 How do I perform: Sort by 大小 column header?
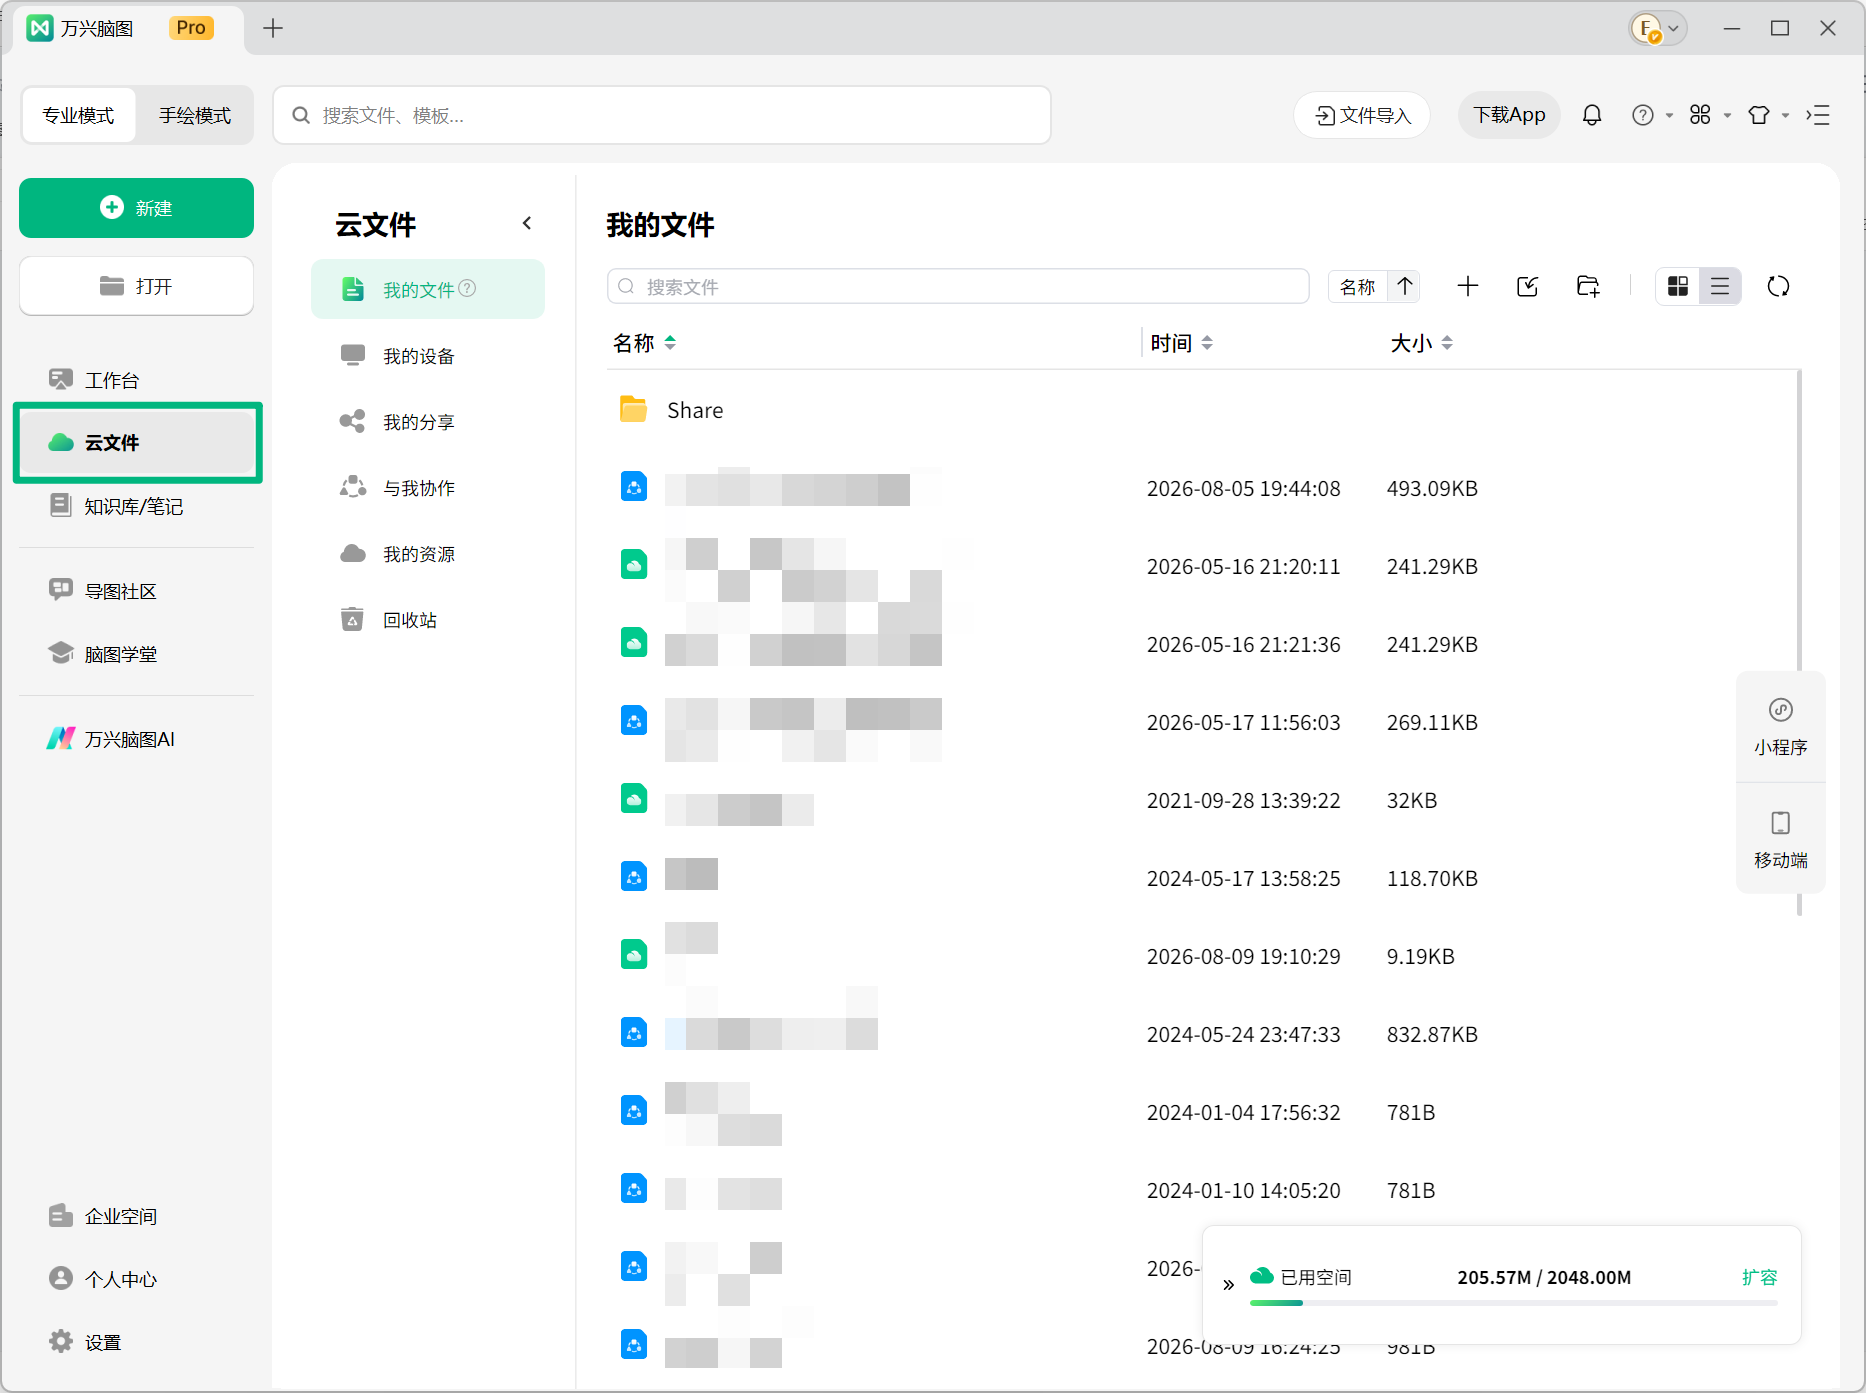point(1421,343)
